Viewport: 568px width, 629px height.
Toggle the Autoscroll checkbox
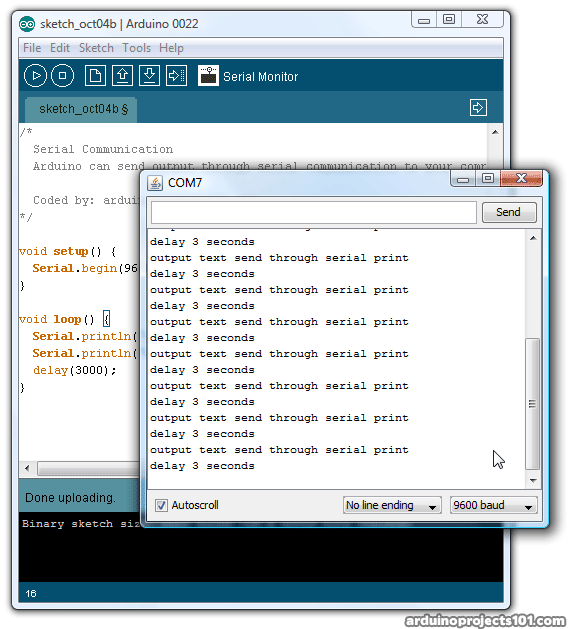pyautogui.click(x=161, y=505)
